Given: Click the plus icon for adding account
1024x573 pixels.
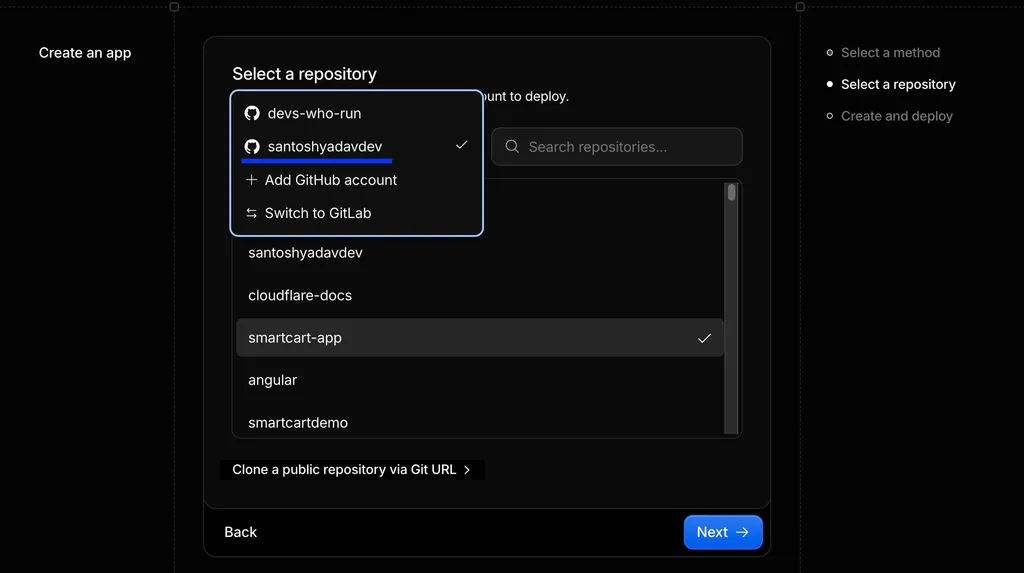Looking at the screenshot, I should 251,180.
